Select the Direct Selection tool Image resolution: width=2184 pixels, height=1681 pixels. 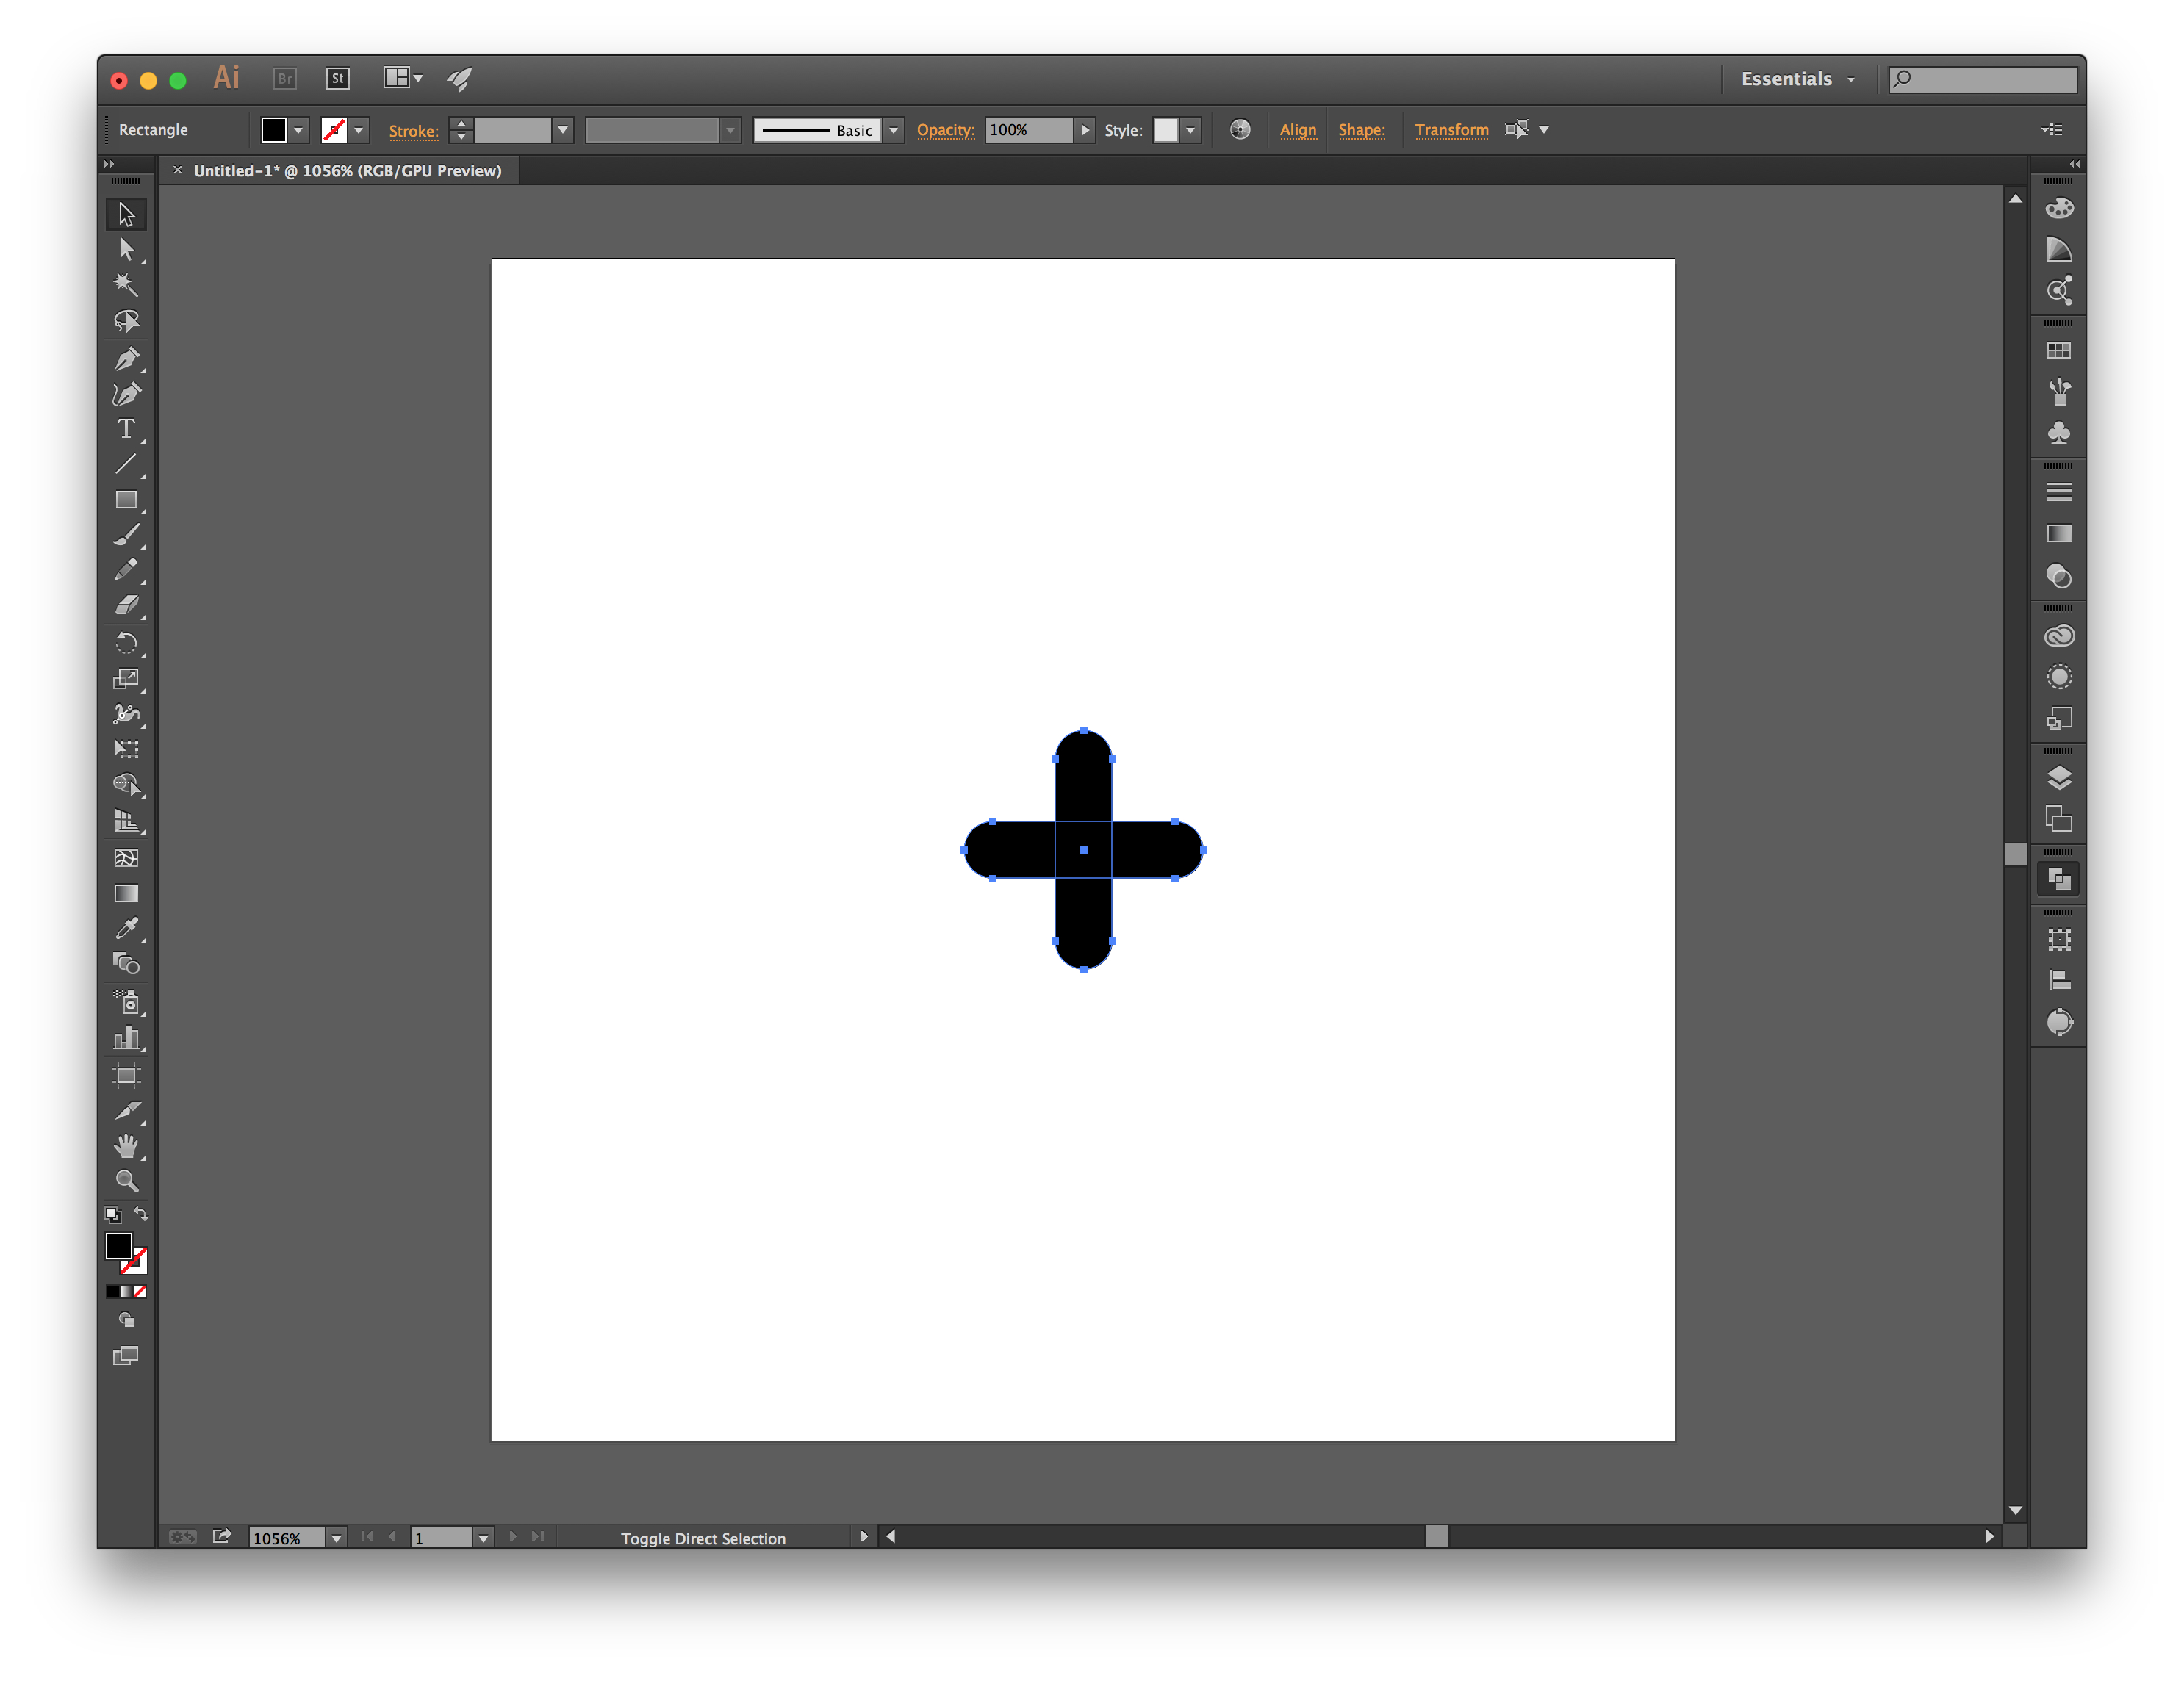coord(126,249)
